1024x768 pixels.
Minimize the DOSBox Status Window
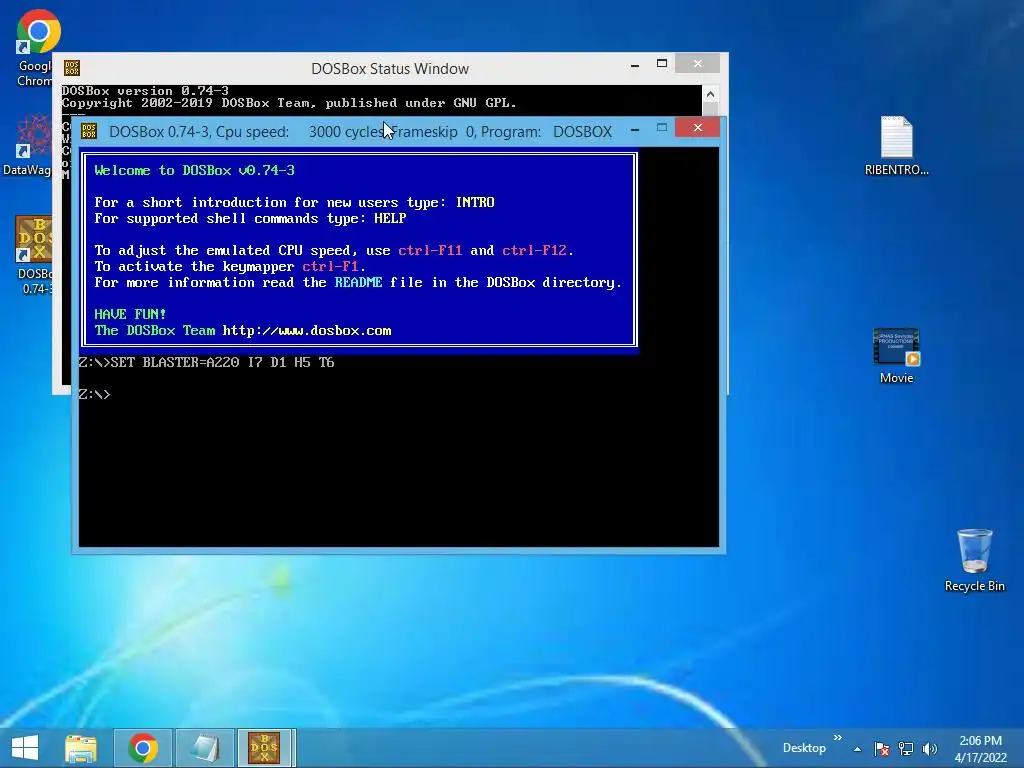pos(635,66)
